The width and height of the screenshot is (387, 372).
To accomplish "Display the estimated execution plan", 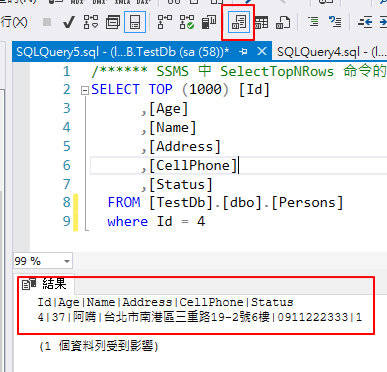I will (91, 22).
